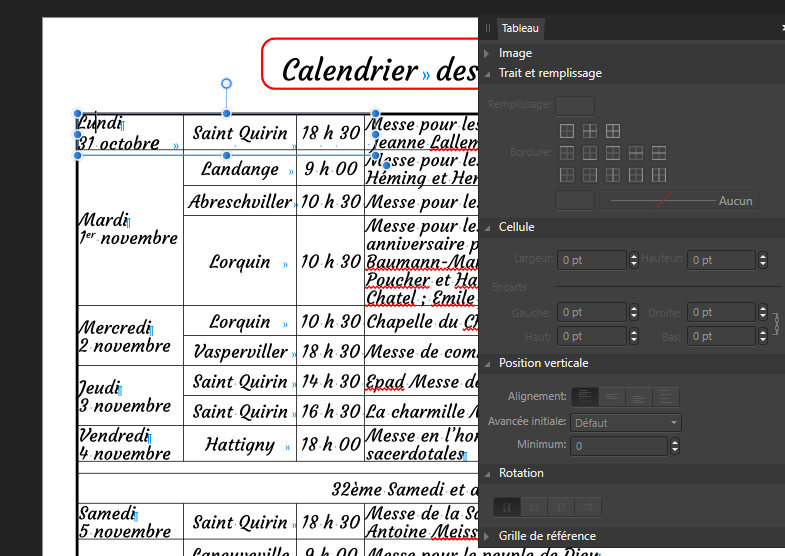Rotate cell text 180 degrees
The height and width of the screenshot is (556, 785).
[561, 507]
